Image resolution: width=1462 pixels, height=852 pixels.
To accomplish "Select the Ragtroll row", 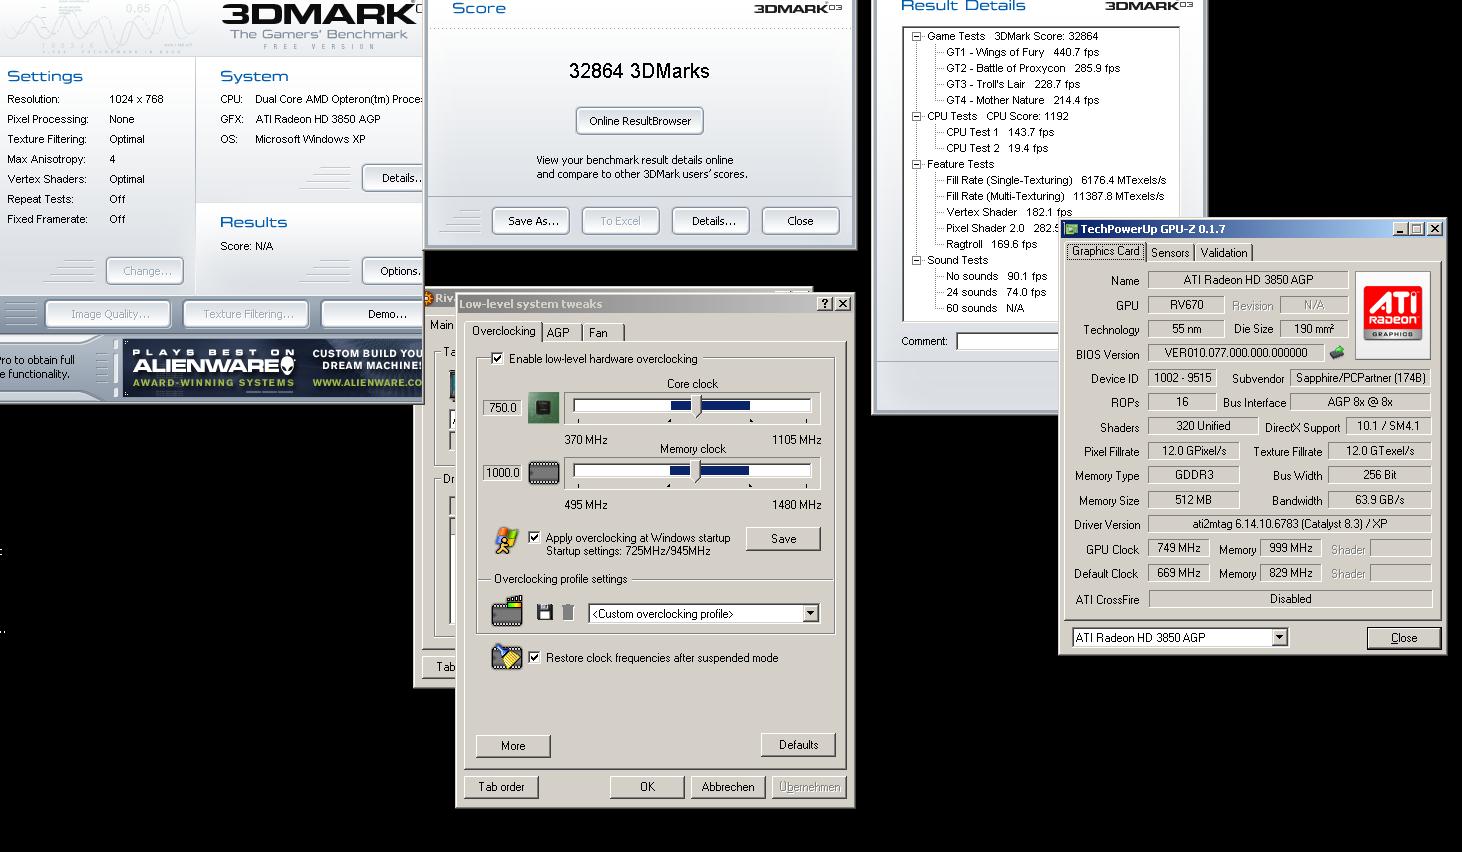I will tap(992, 244).
